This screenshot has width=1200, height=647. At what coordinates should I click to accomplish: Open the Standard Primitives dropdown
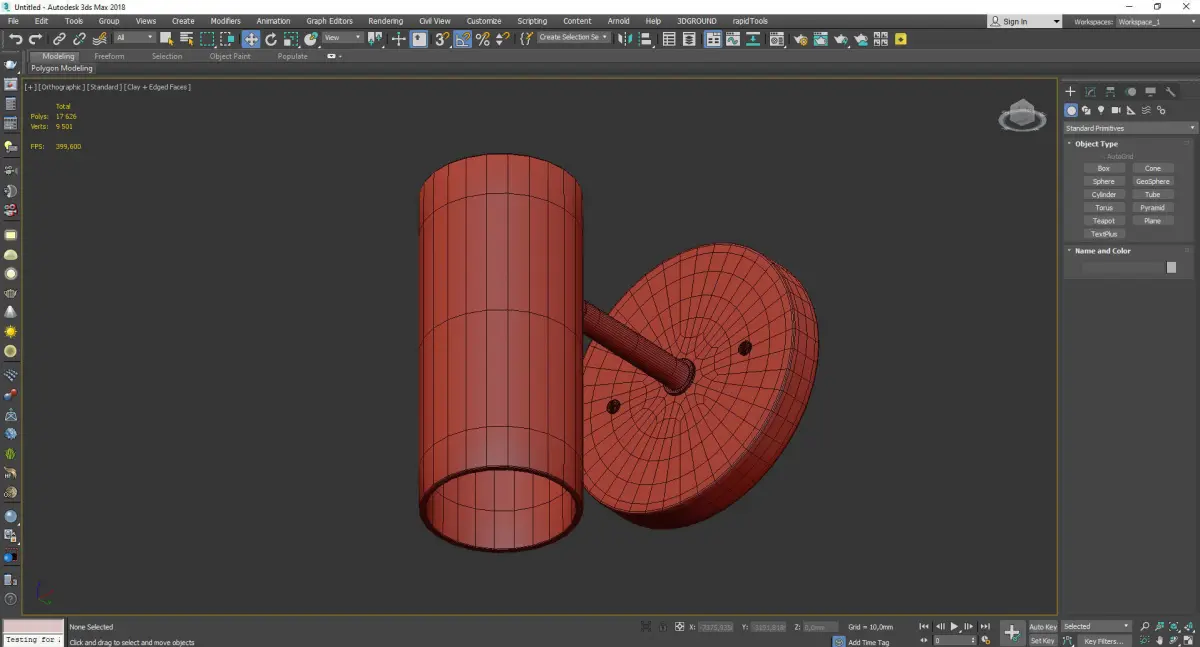click(x=1130, y=128)
